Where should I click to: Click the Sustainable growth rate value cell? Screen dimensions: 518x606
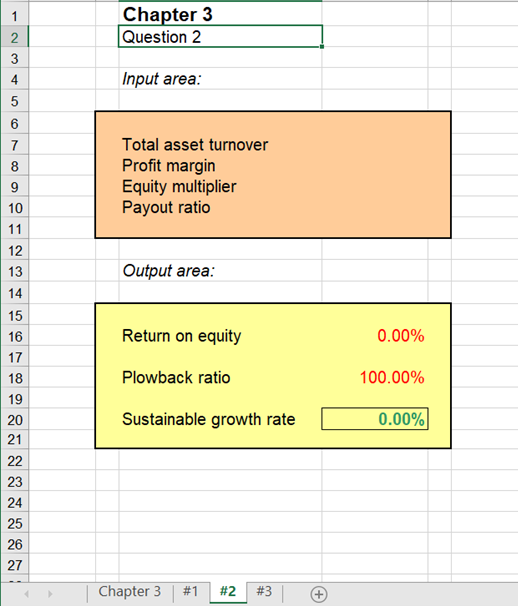tap(375, 419)
